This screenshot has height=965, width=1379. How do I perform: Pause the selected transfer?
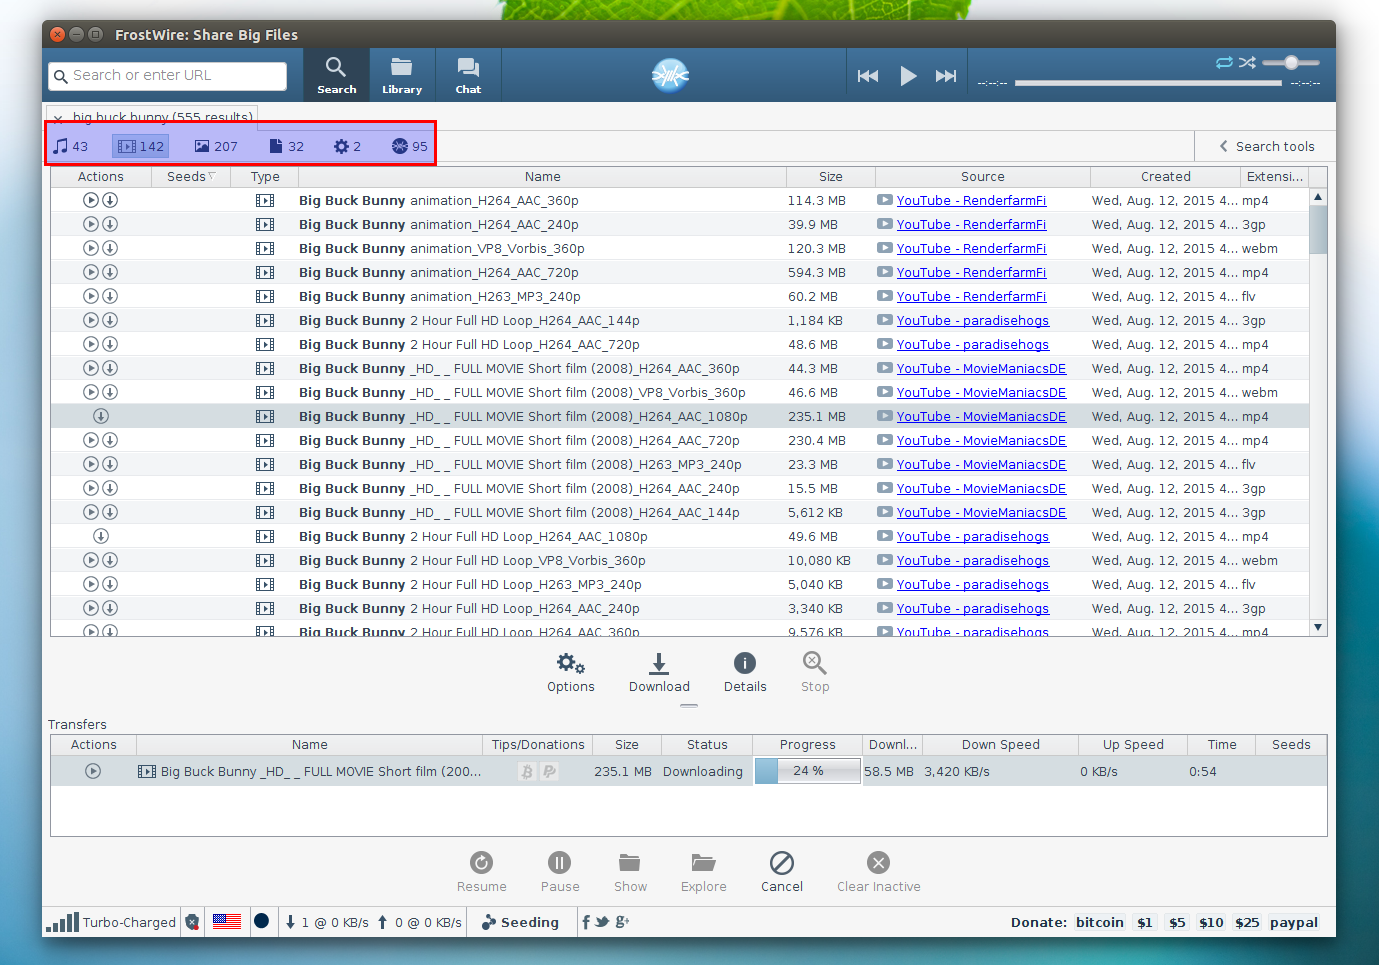(560, 872)
